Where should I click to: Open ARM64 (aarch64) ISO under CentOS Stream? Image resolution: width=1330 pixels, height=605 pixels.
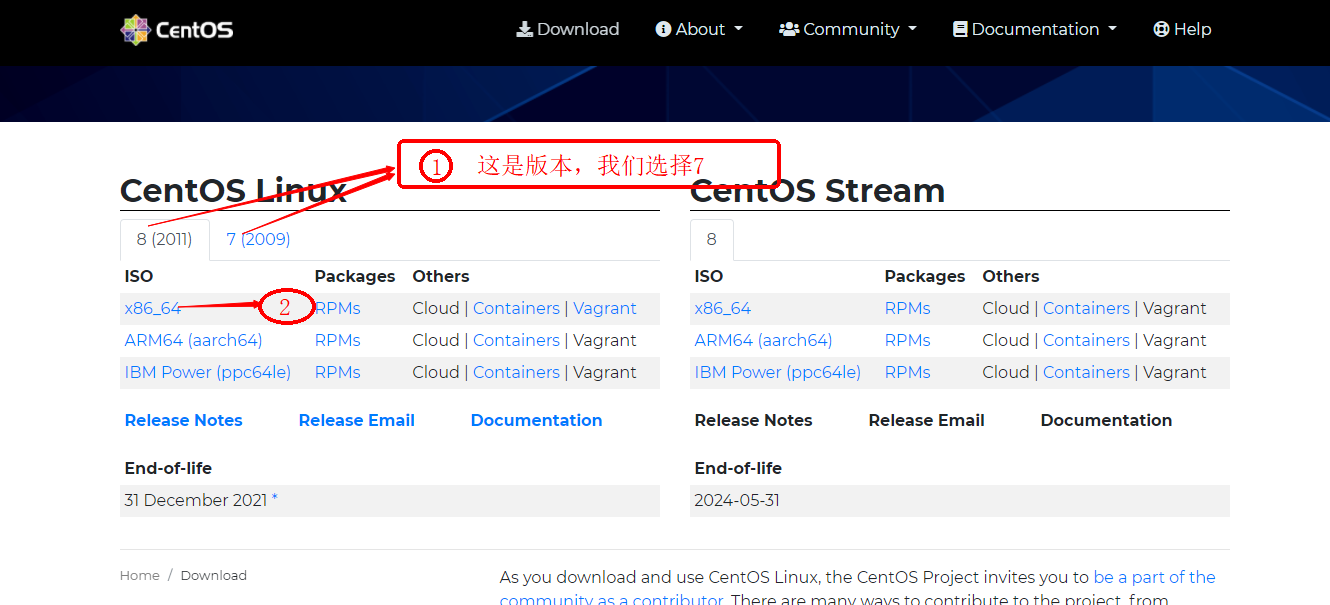tap(763, 340)
